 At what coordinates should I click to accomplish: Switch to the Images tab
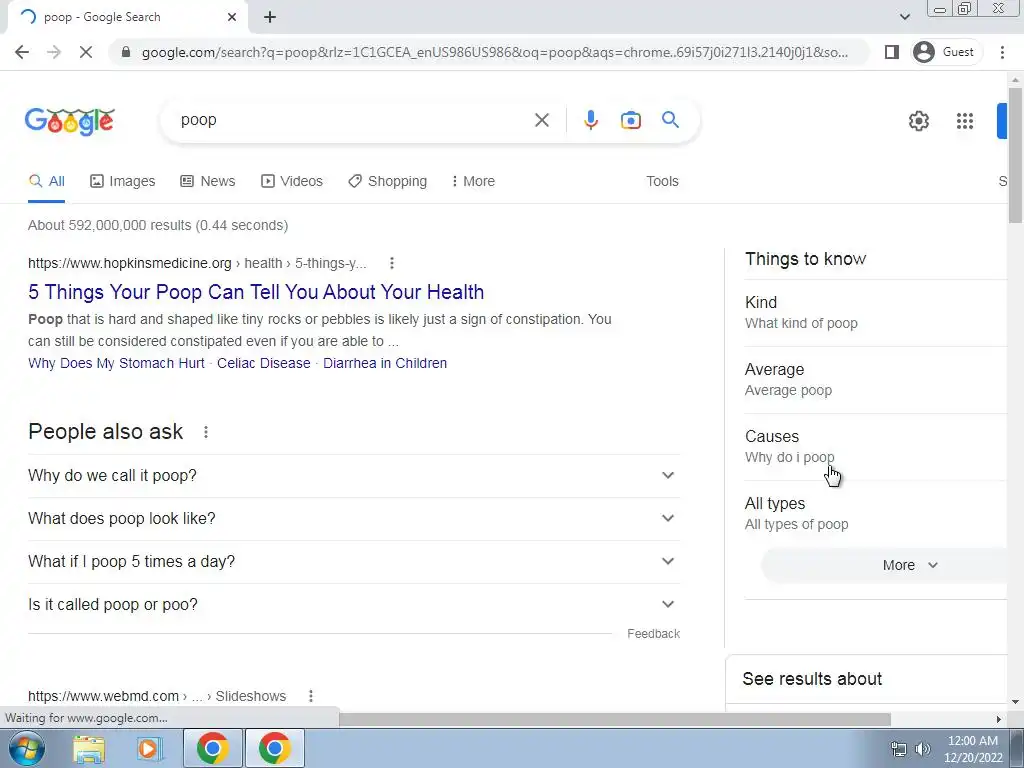(x=123, y=182)
